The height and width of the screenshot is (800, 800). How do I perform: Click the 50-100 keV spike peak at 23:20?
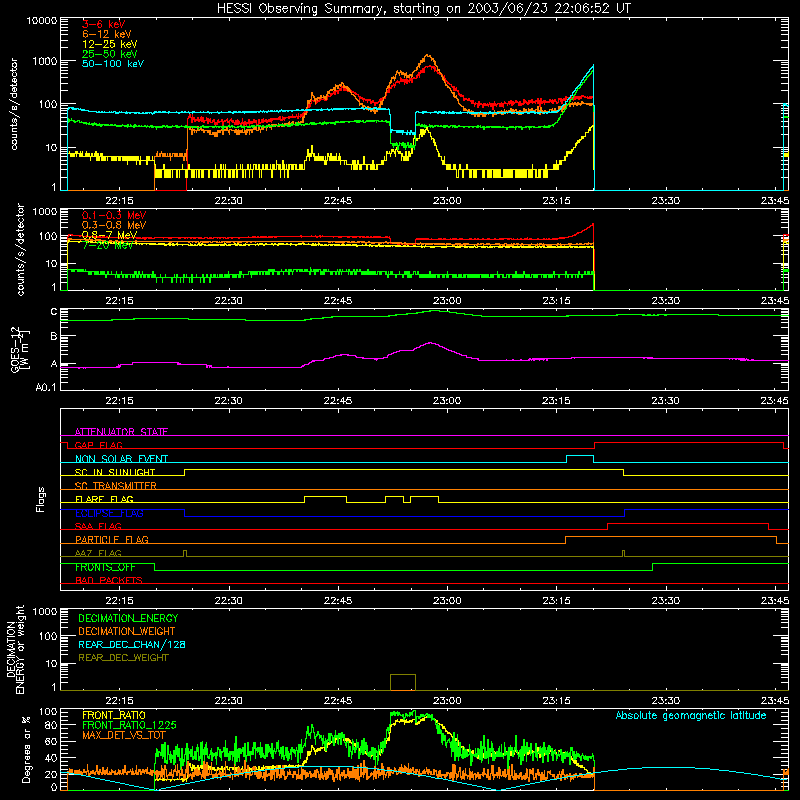593,65
